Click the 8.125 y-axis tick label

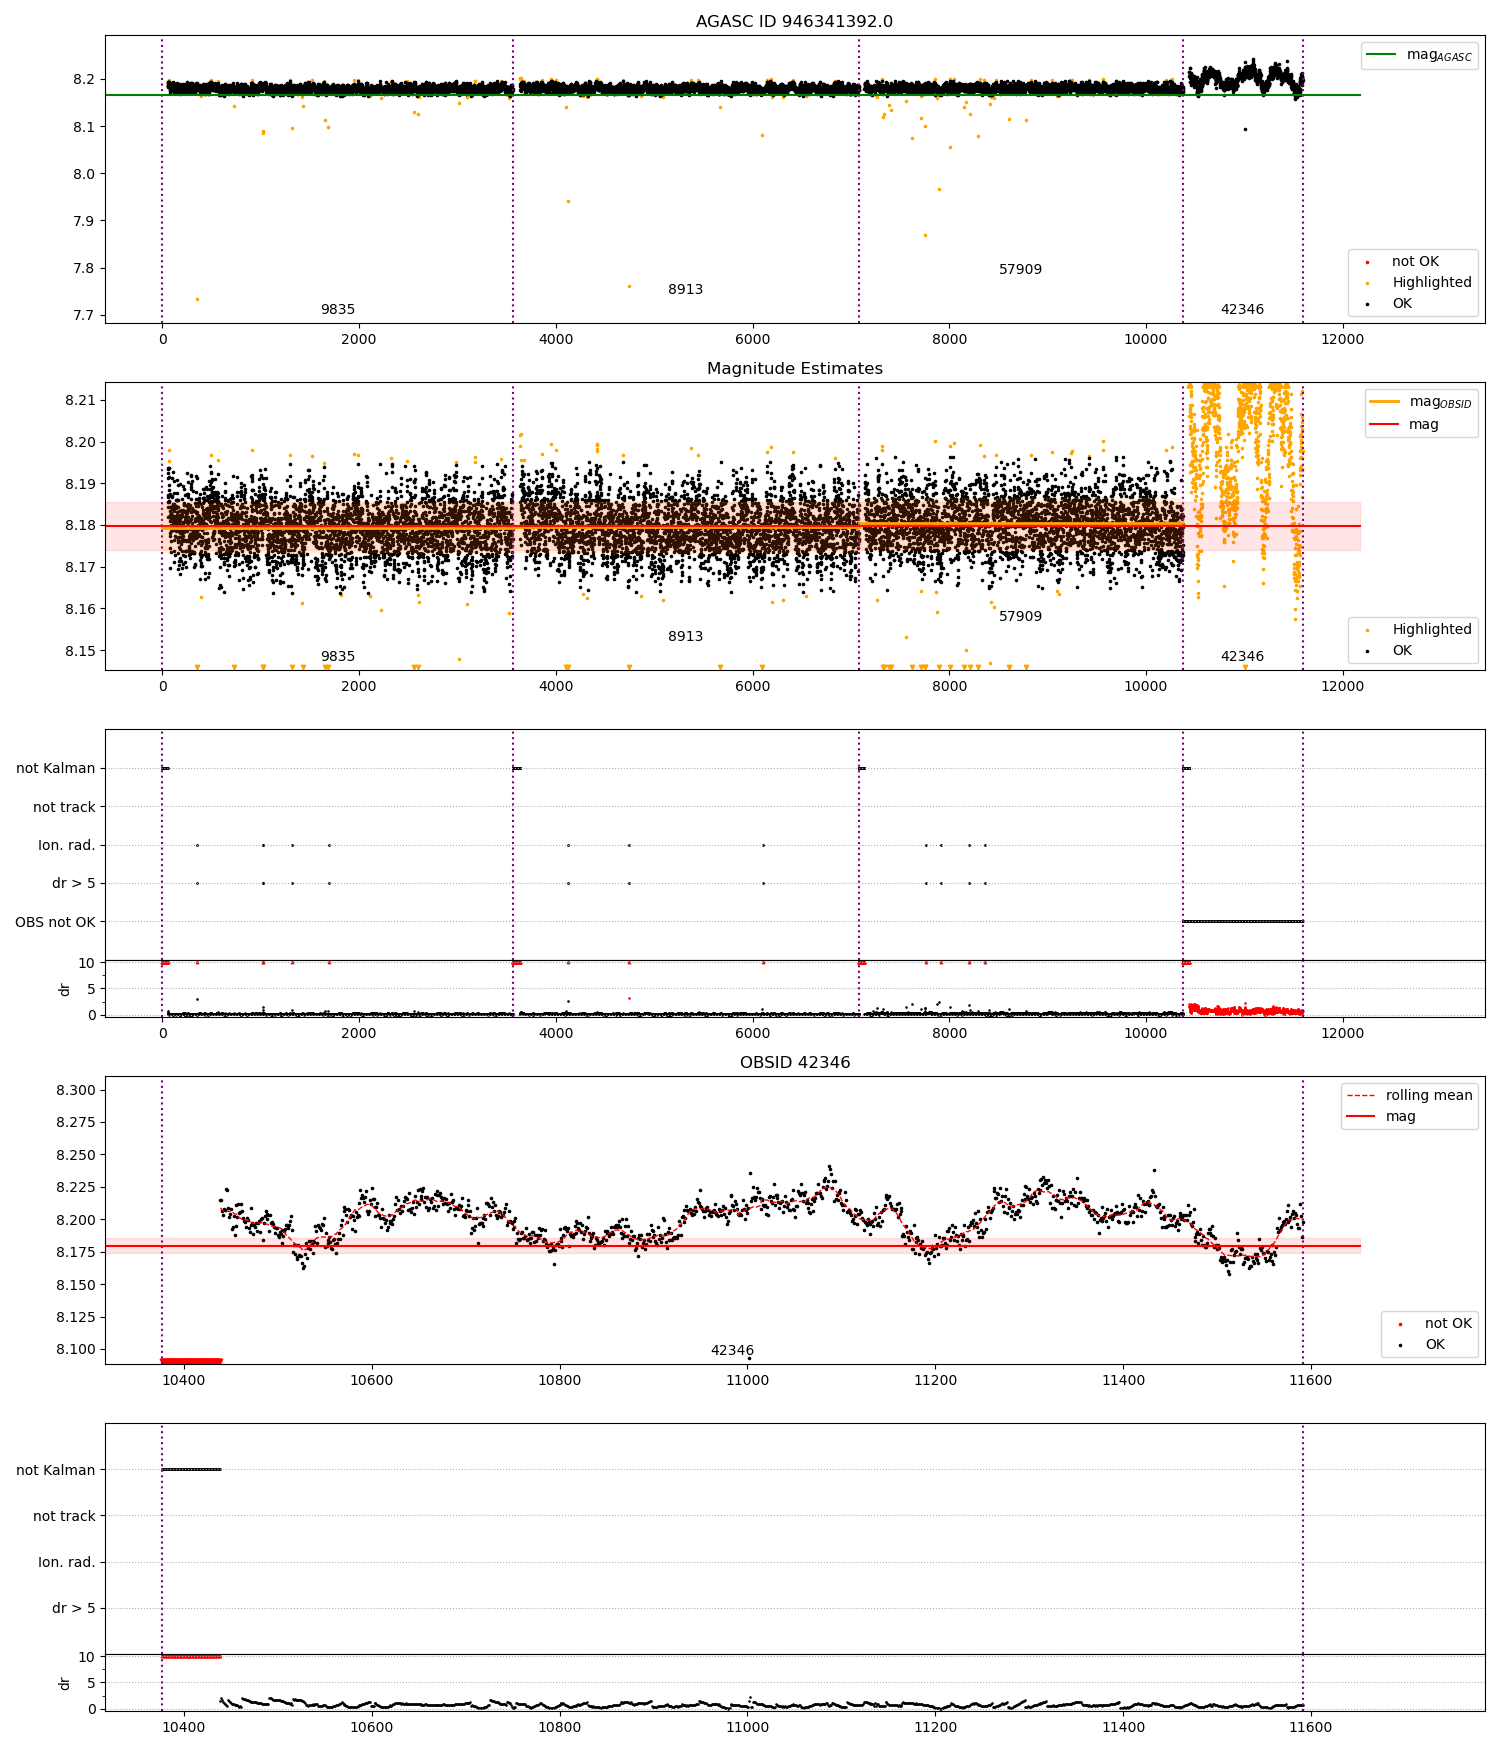click(x=76, y=1317)
